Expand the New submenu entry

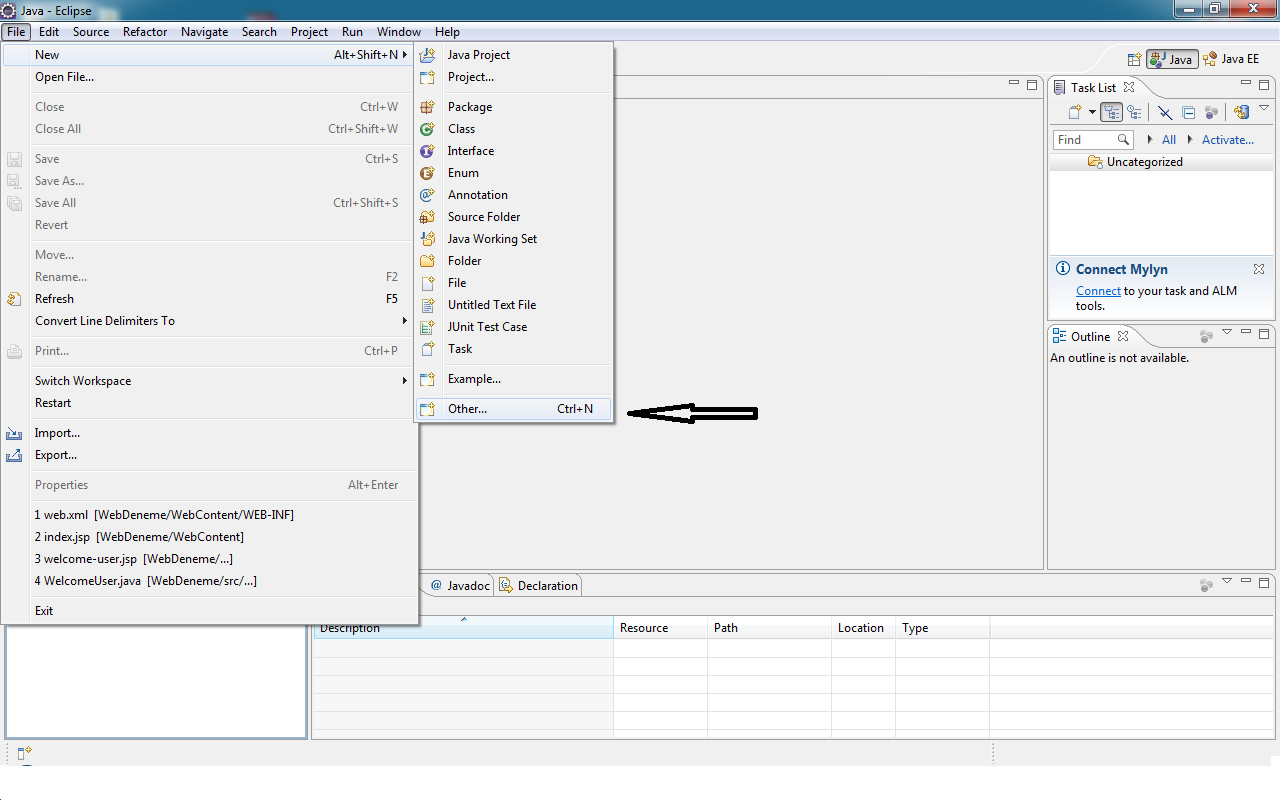208,55
